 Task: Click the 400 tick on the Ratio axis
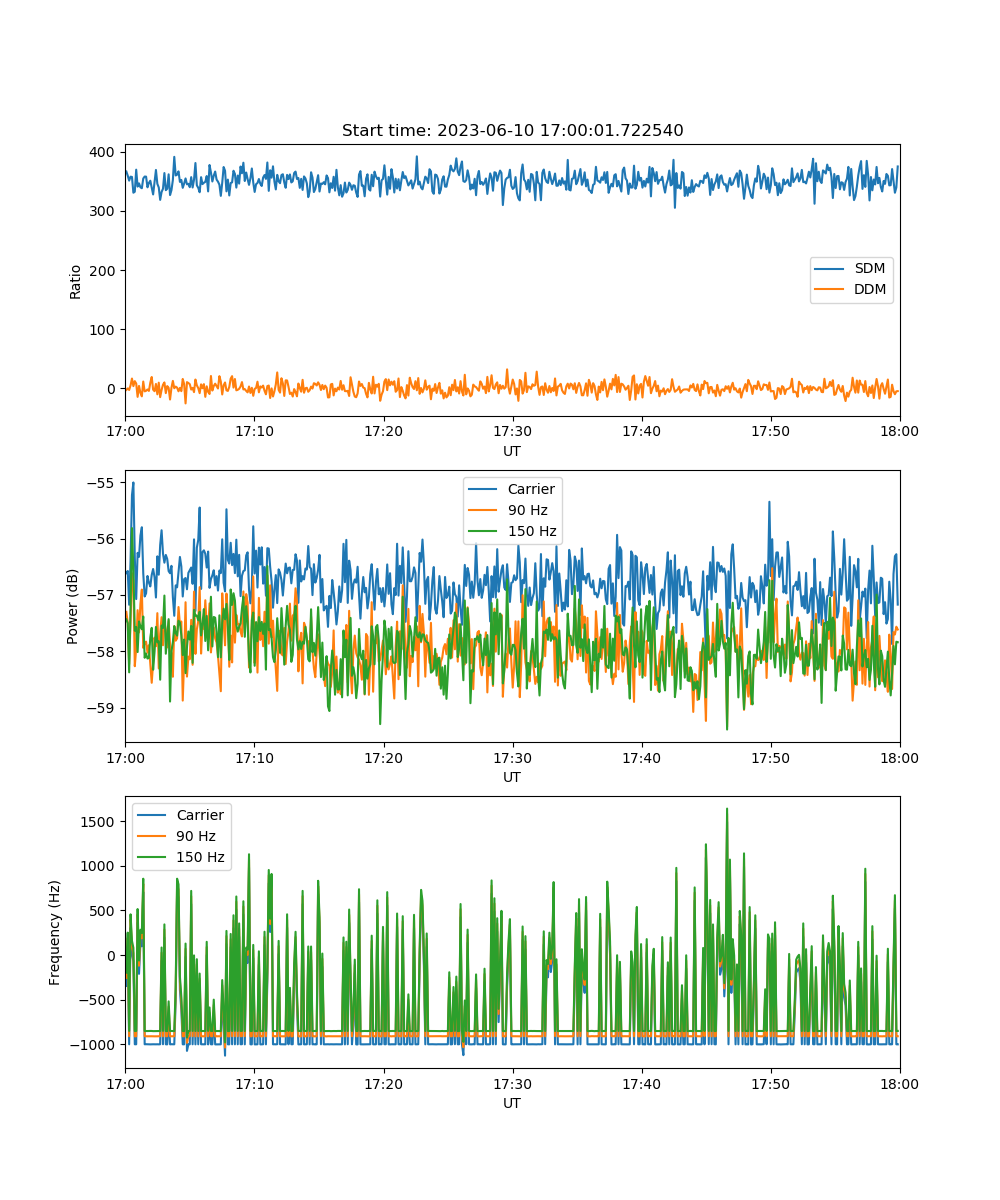[x=104, y=152]
